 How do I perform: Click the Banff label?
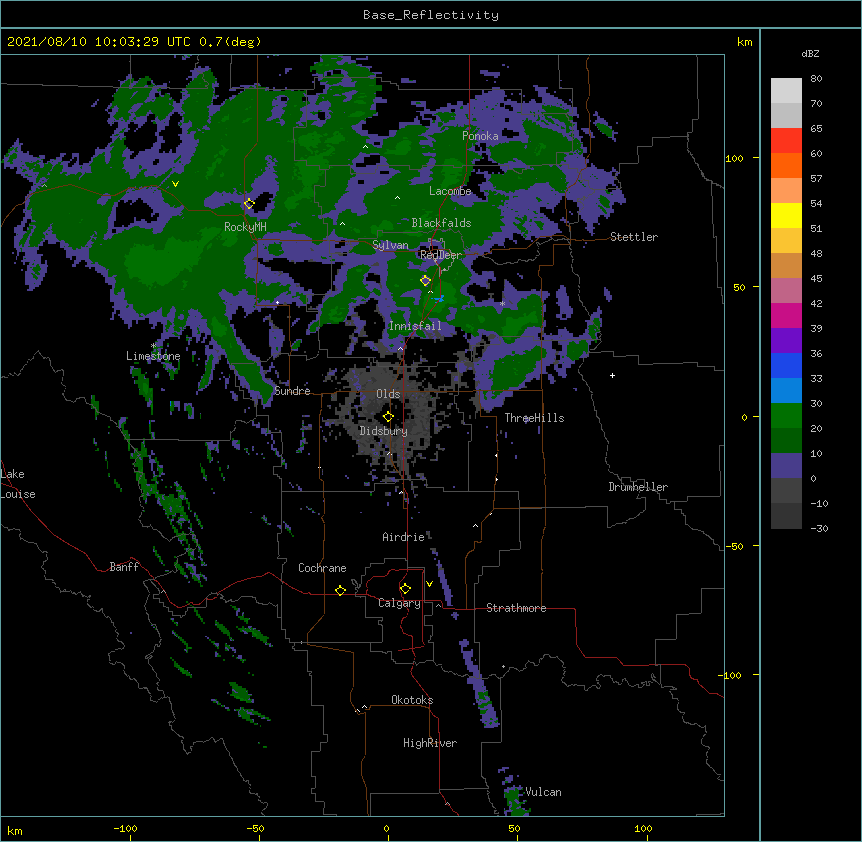124,567
